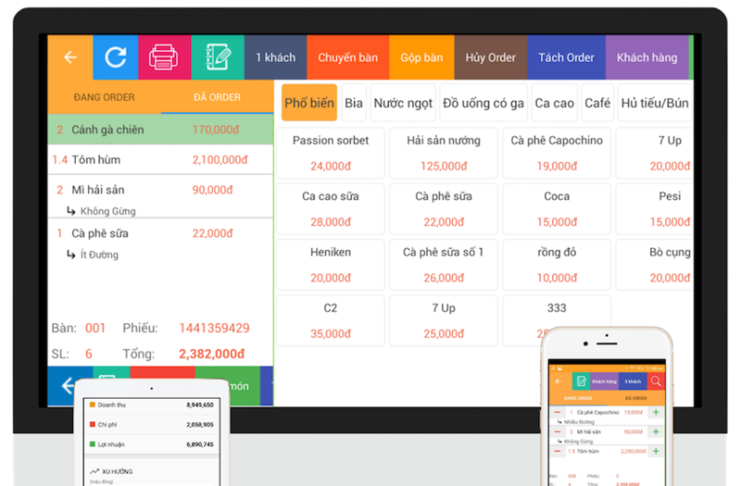Image resolution: width=741 pixels, height=486 pixels.
Task: Tap the orange back arrow in top toolbar
Action: tap(70, 57)
